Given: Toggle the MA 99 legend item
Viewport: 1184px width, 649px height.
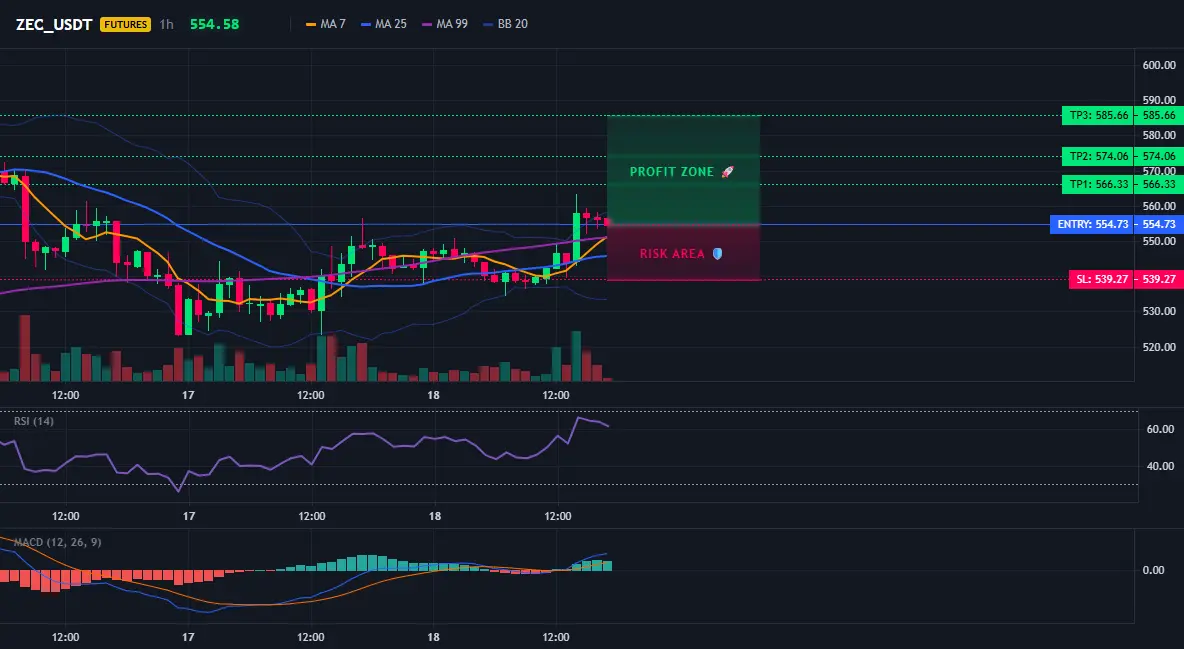Looking at the screenshot, I should click(x=445, y=24).
